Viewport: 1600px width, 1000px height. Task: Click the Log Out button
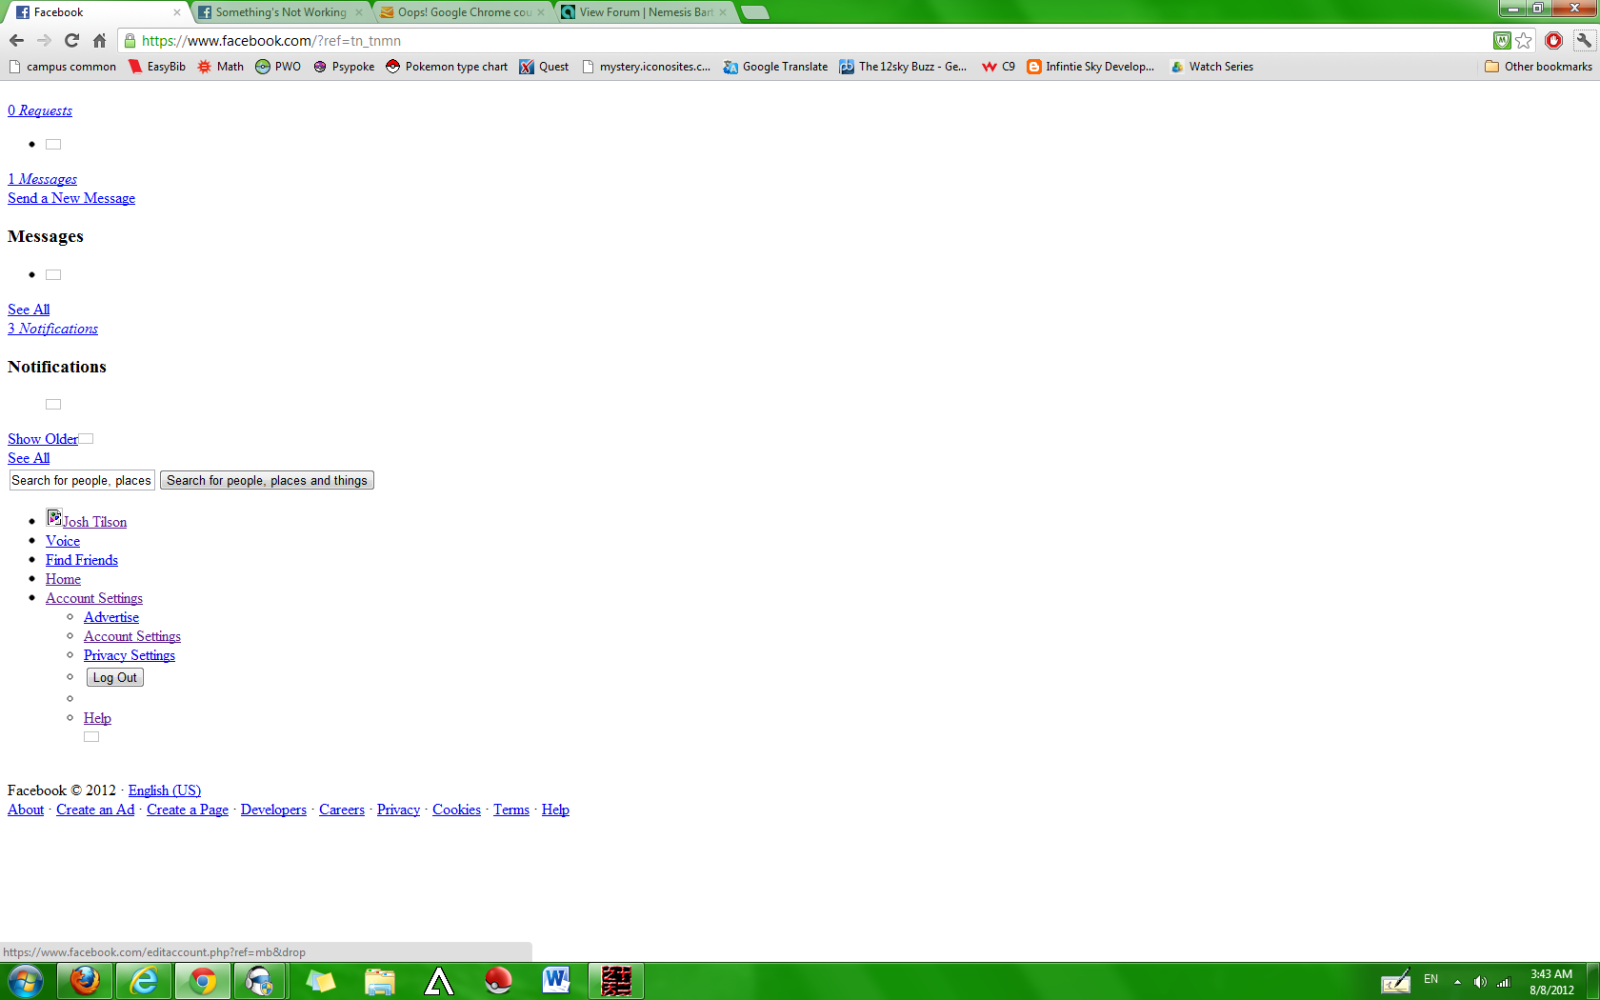(x=115, y=678)
